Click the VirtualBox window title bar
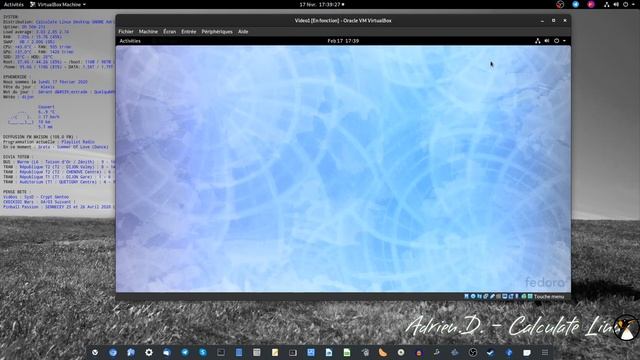 click(x=343, y=20)
